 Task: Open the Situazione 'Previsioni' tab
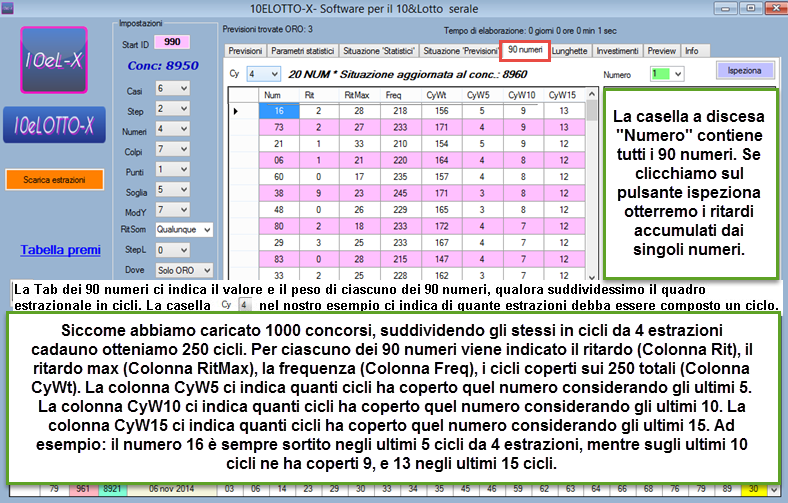(x=460, y=51)
